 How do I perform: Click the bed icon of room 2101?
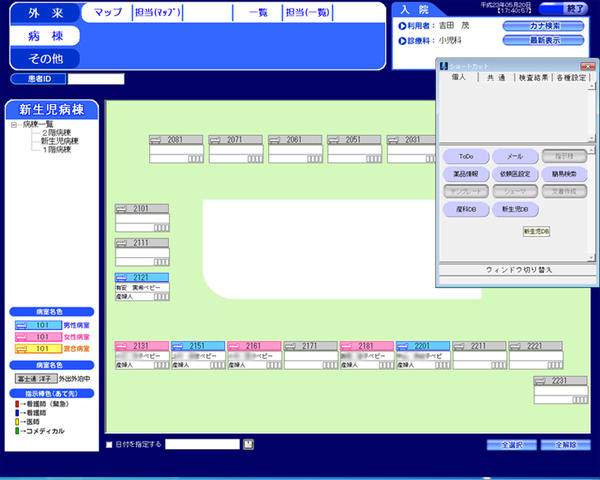(x=121, y=209)
